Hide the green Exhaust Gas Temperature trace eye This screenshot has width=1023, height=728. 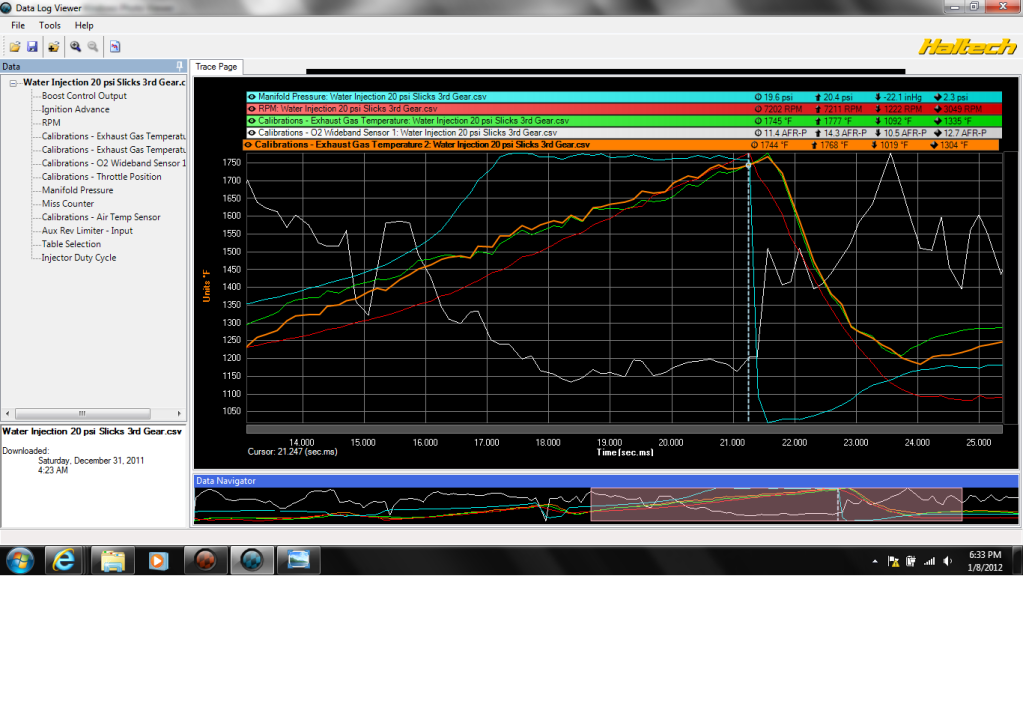252,121
